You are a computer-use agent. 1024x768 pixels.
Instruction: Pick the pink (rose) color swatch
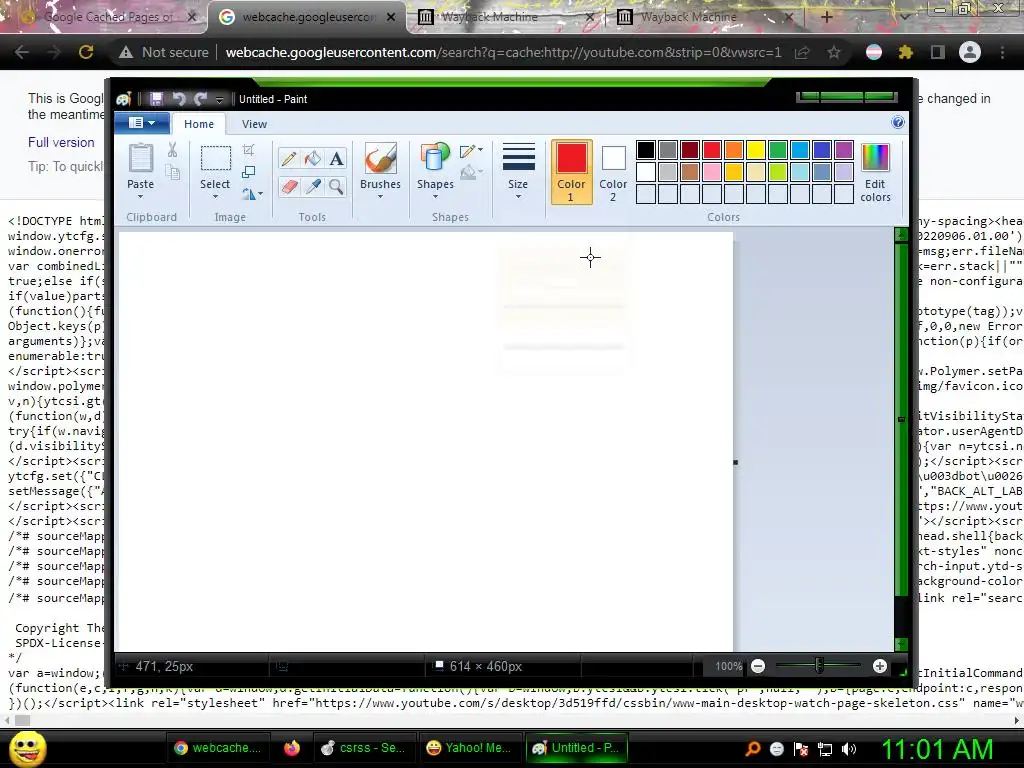(712, 172)
